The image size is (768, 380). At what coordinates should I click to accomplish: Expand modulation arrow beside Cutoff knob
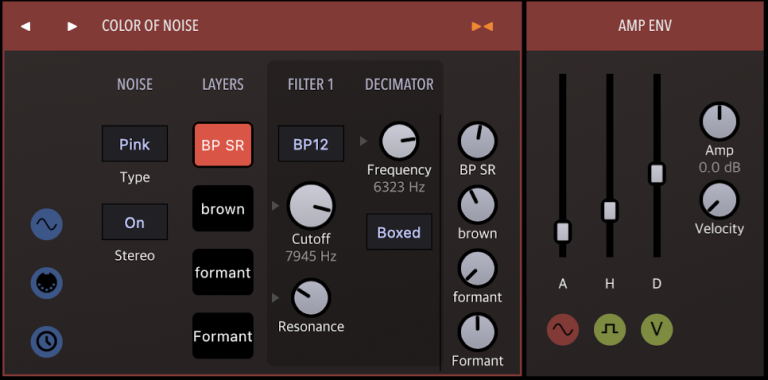(x=275, y=206)
